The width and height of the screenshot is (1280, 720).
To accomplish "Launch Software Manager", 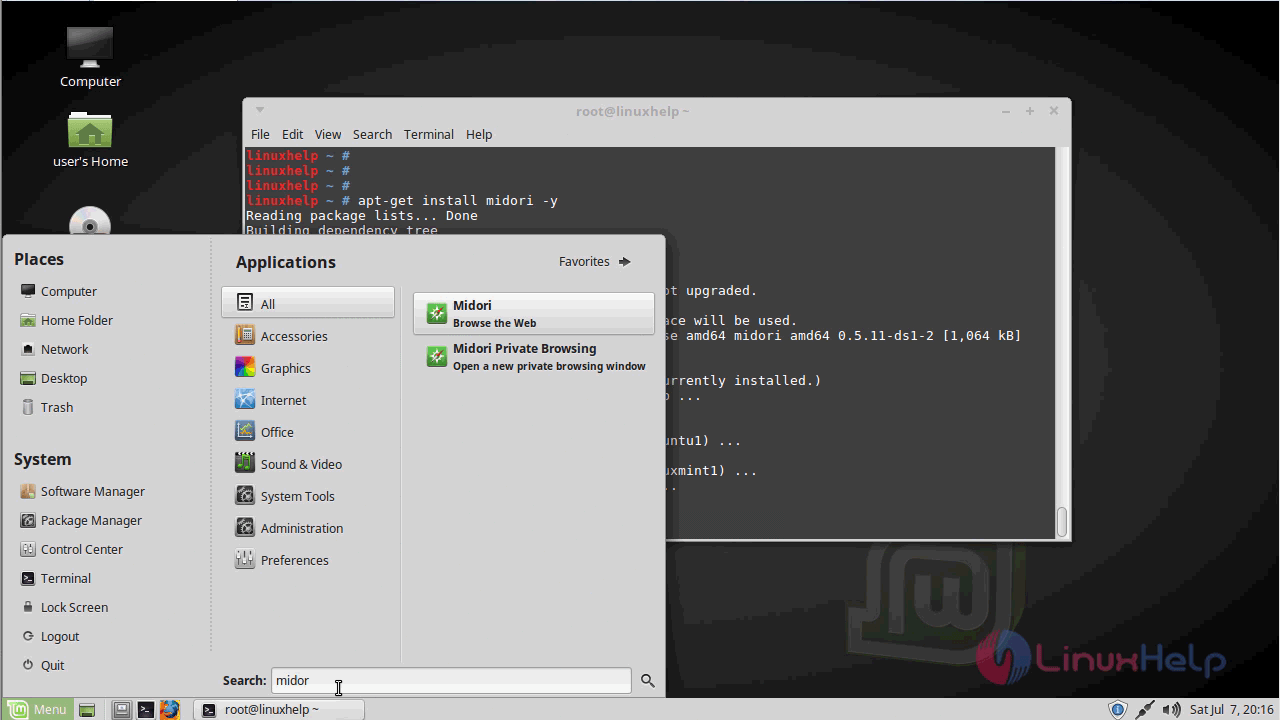I will (x=82, y=491).
